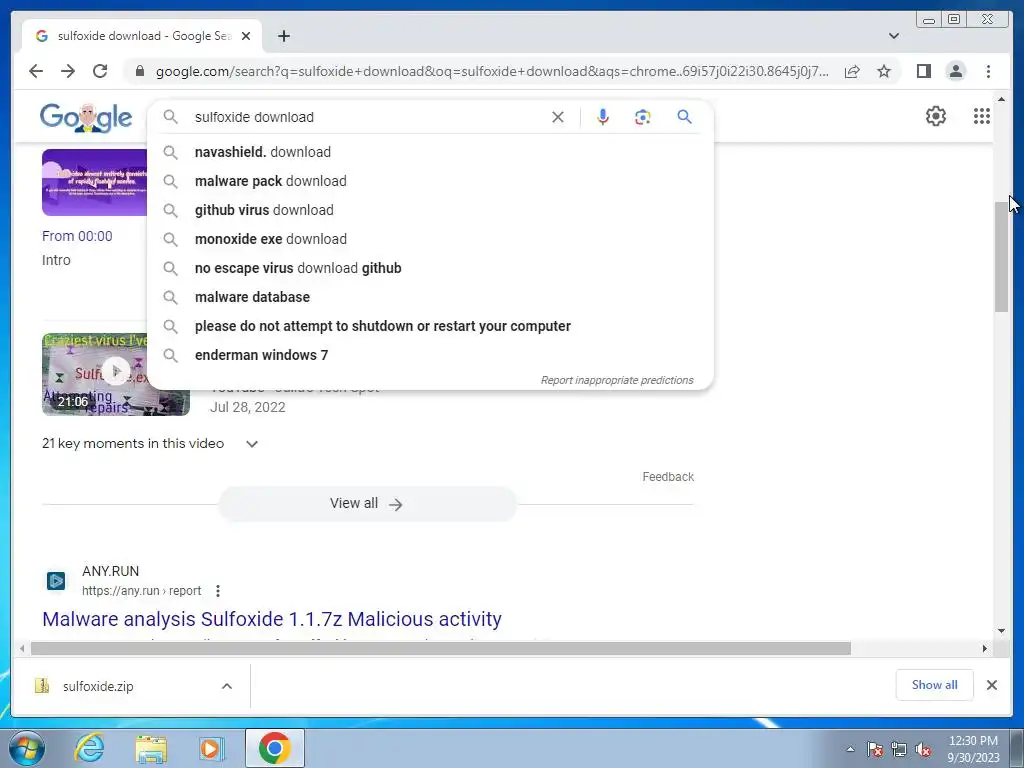
Task: Open ANY.RUN result options menu
Action: click(x=217, y=591)
